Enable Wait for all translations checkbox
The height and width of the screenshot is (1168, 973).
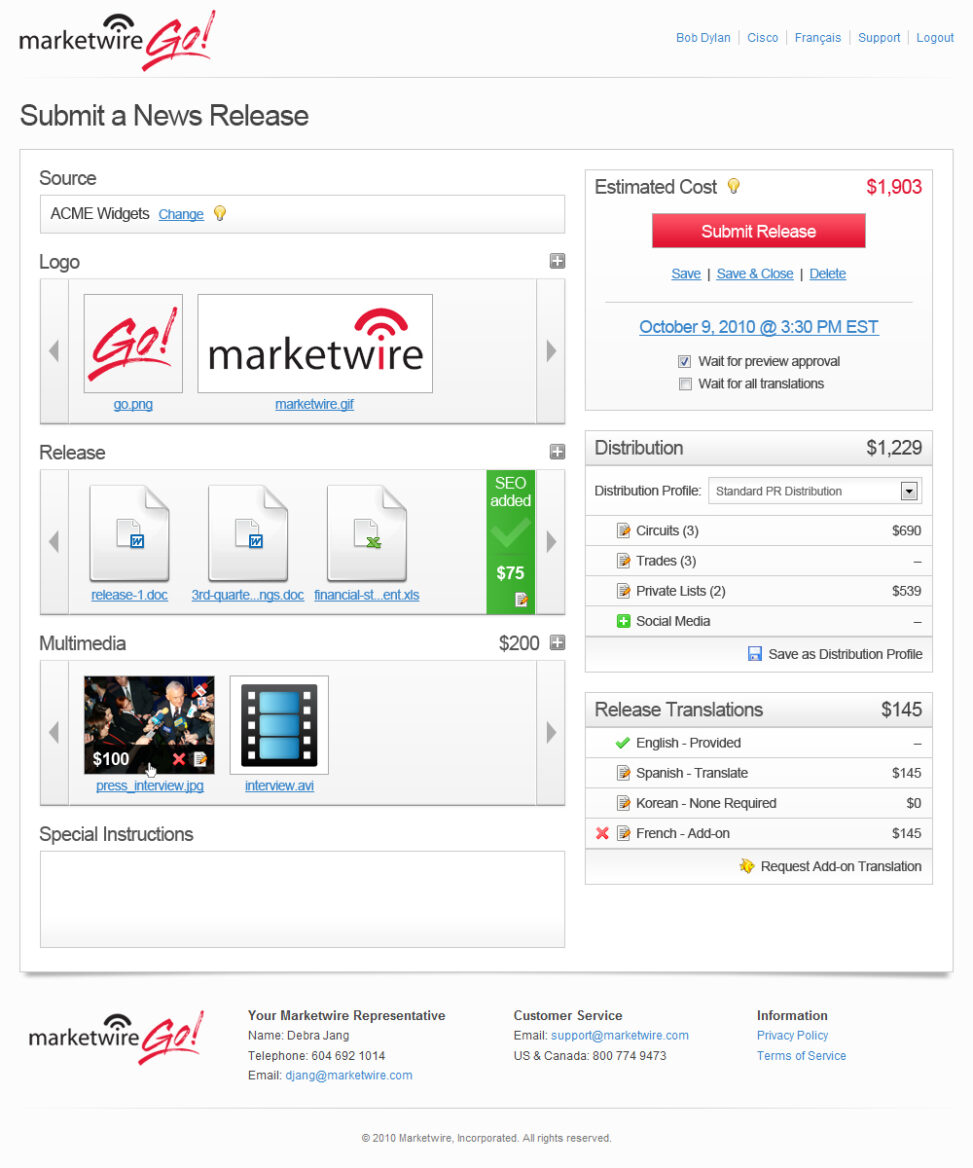click(685, 384)
